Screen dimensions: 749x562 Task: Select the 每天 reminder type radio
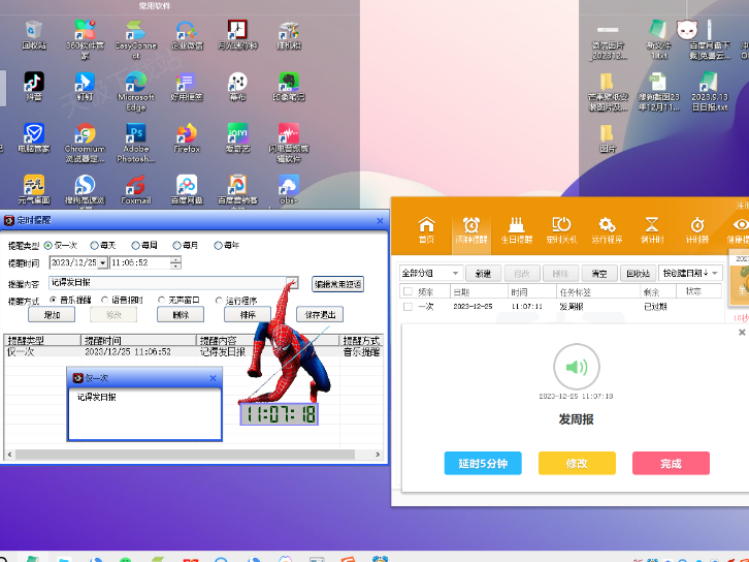(x=95, y=245)
